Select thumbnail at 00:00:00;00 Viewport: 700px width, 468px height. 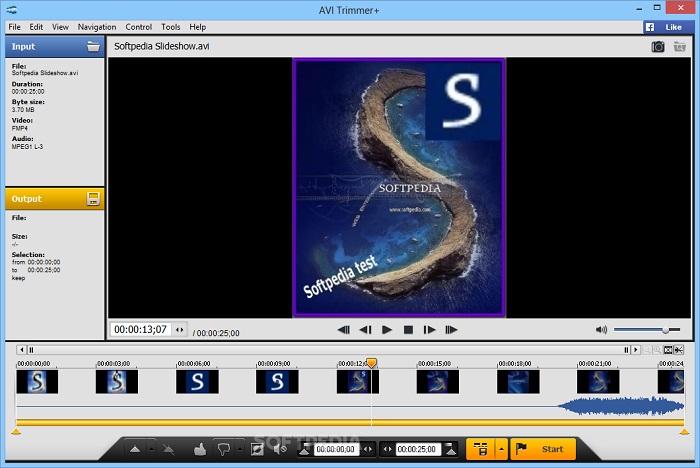37,382
